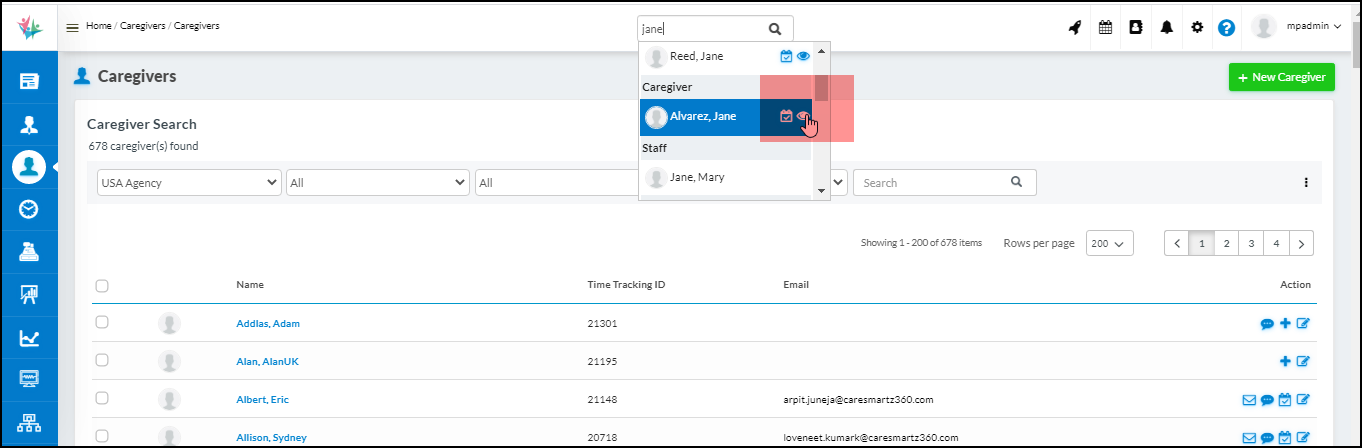This screenshot has height=448, width=1362.
Task: Open the org chart sidebar icon
Action: coord(29,422)
